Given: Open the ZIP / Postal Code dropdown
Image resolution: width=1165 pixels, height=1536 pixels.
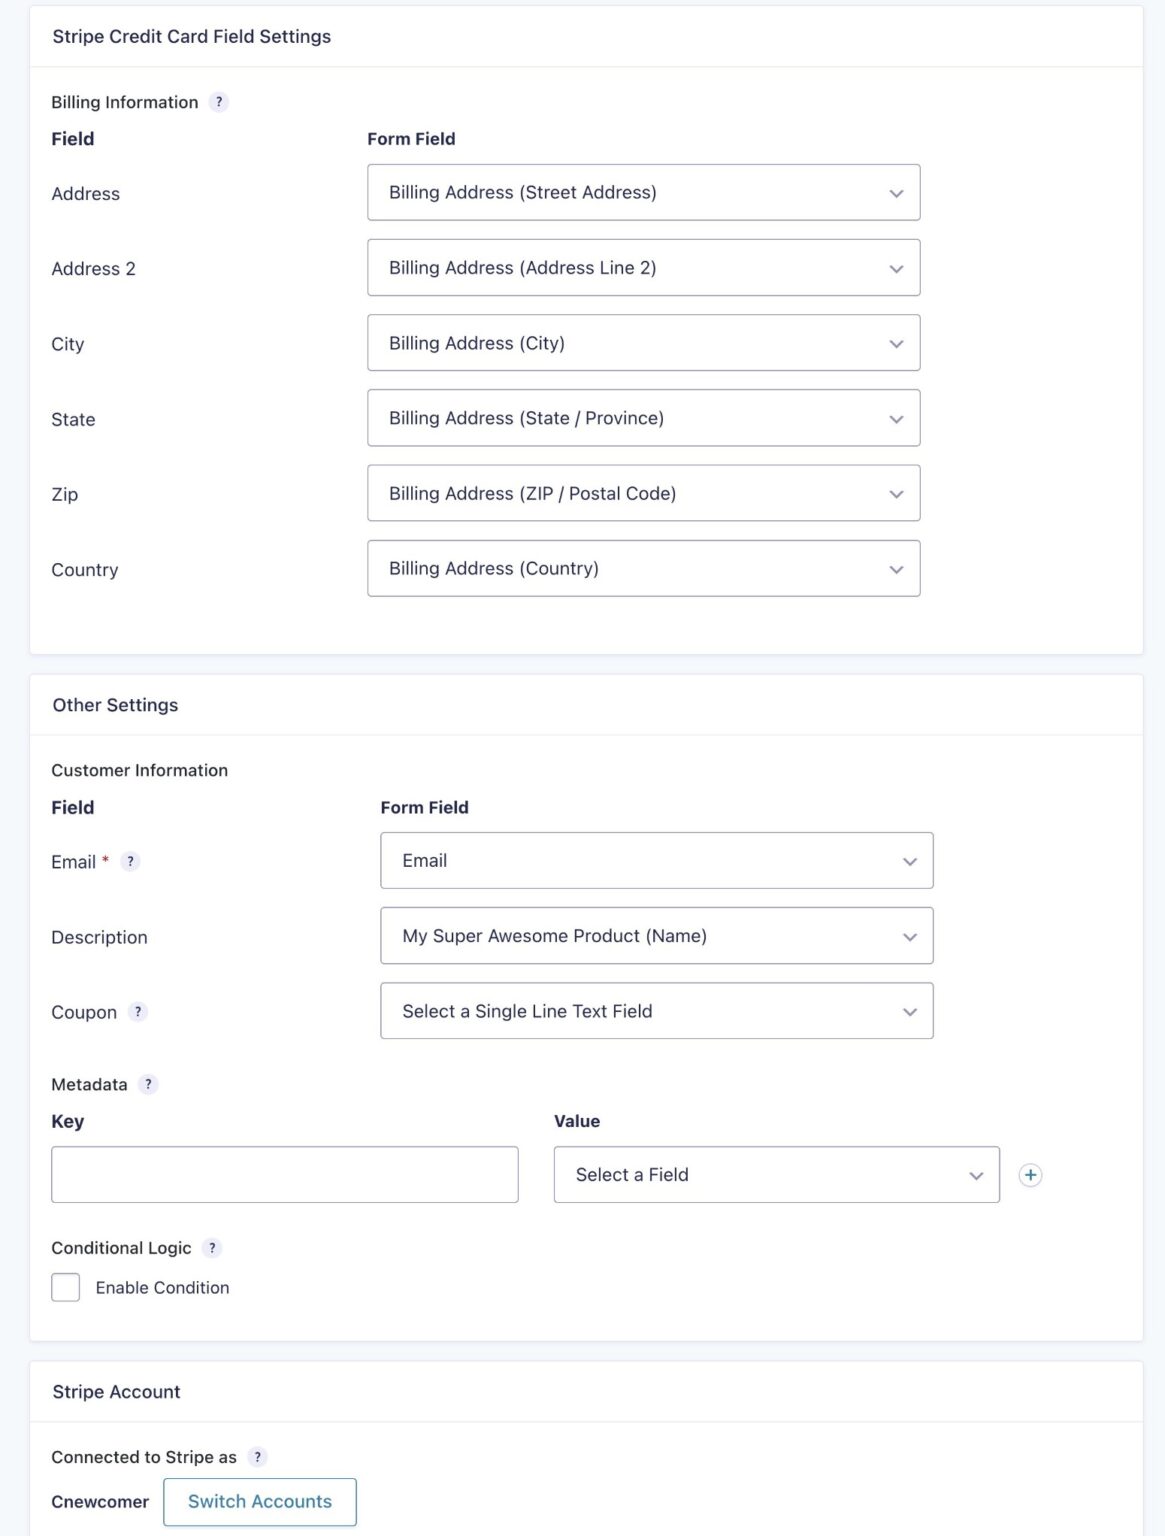Looking at the screenshot, I should (644, 493).
